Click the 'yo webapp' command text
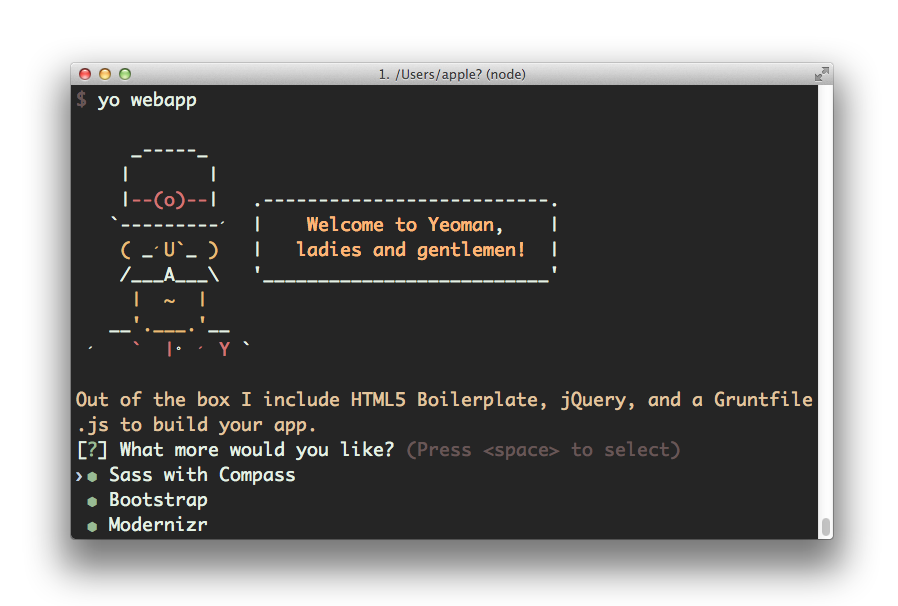 [147, 100]
